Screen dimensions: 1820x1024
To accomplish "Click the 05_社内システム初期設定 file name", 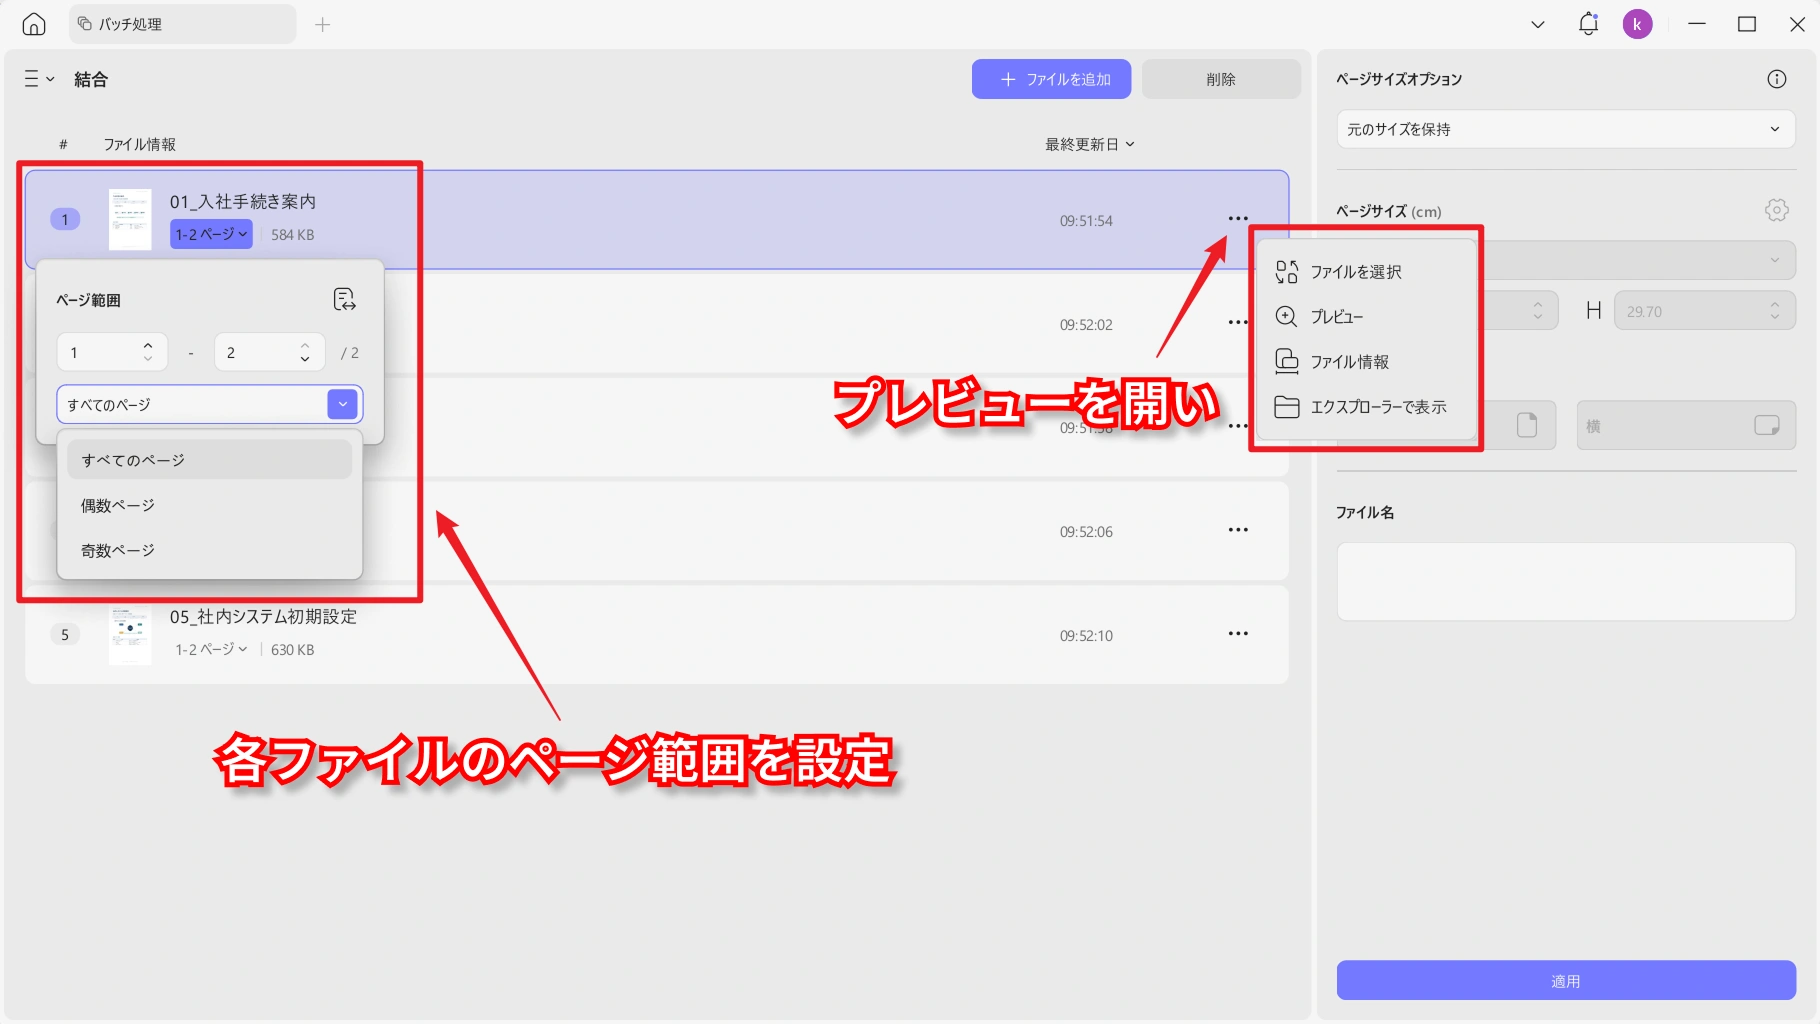I will [263, 617].
